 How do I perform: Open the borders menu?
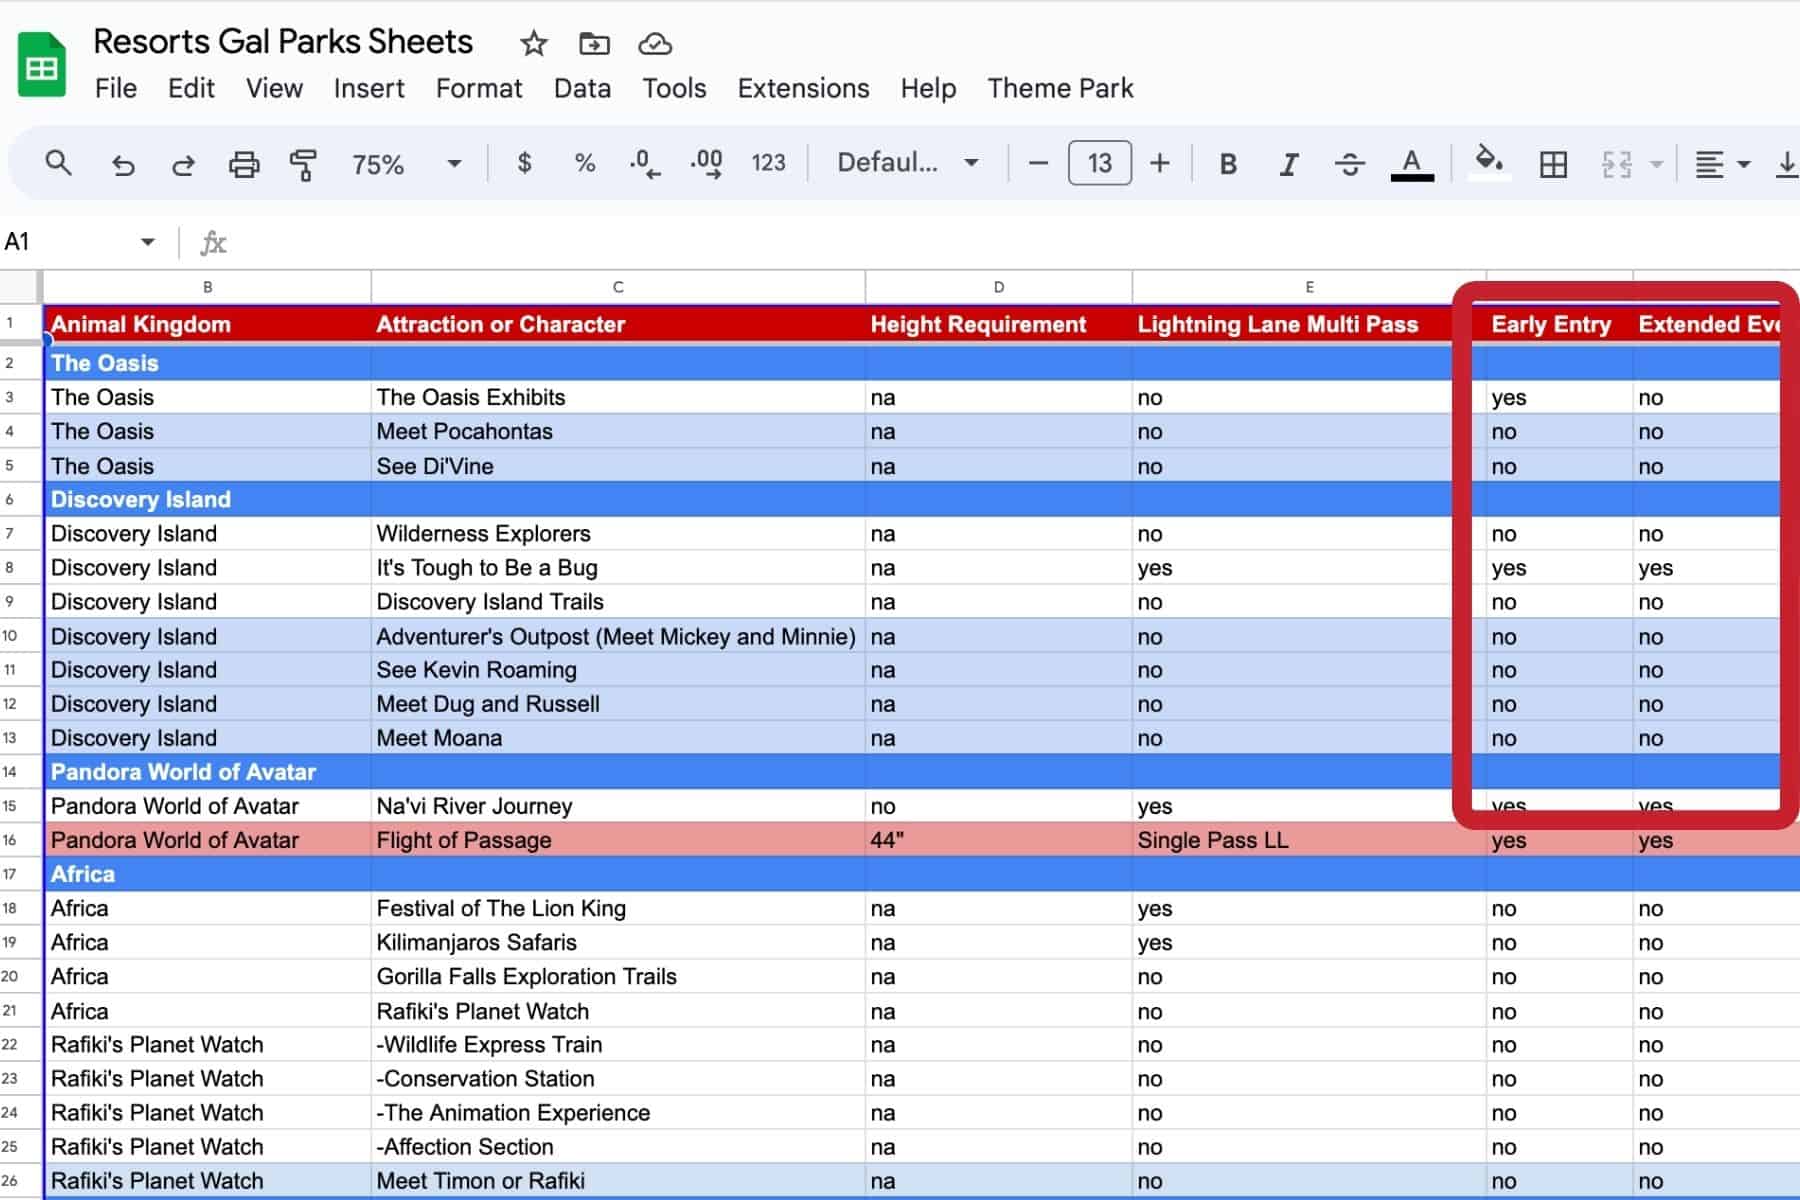(x=1553, y=164)
